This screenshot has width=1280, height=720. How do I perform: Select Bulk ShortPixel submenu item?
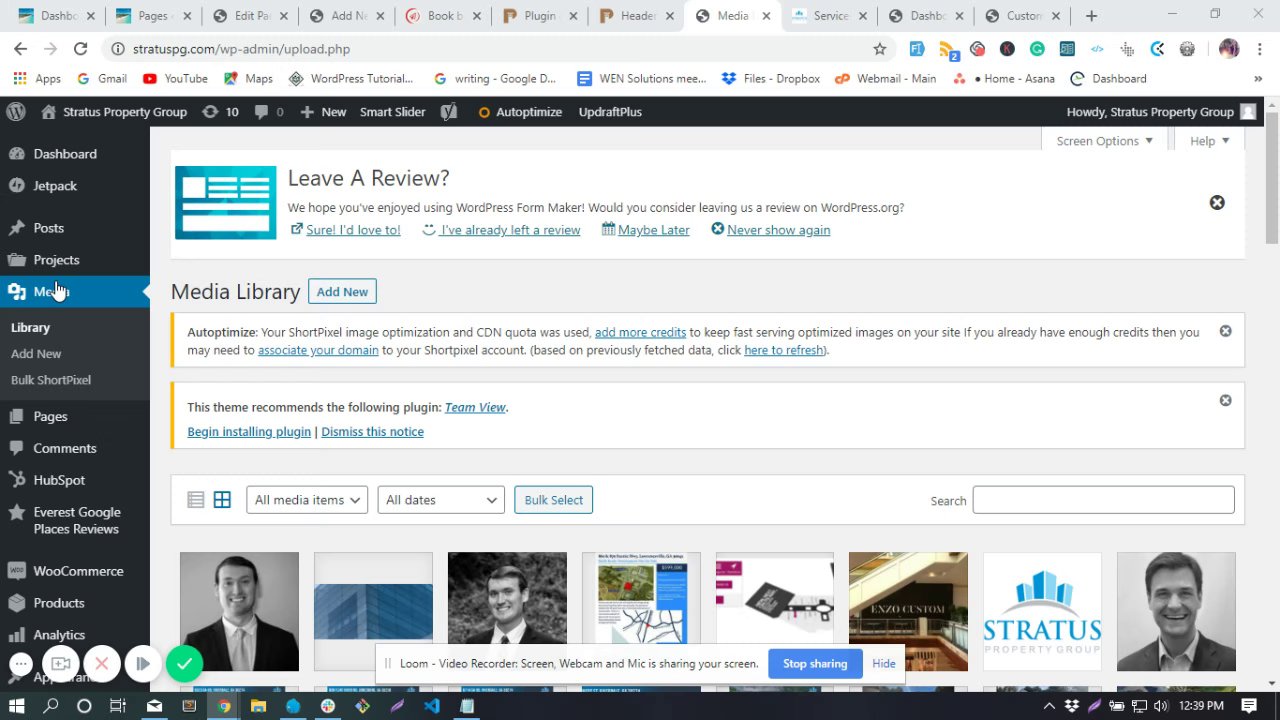[x=51, y=380]
